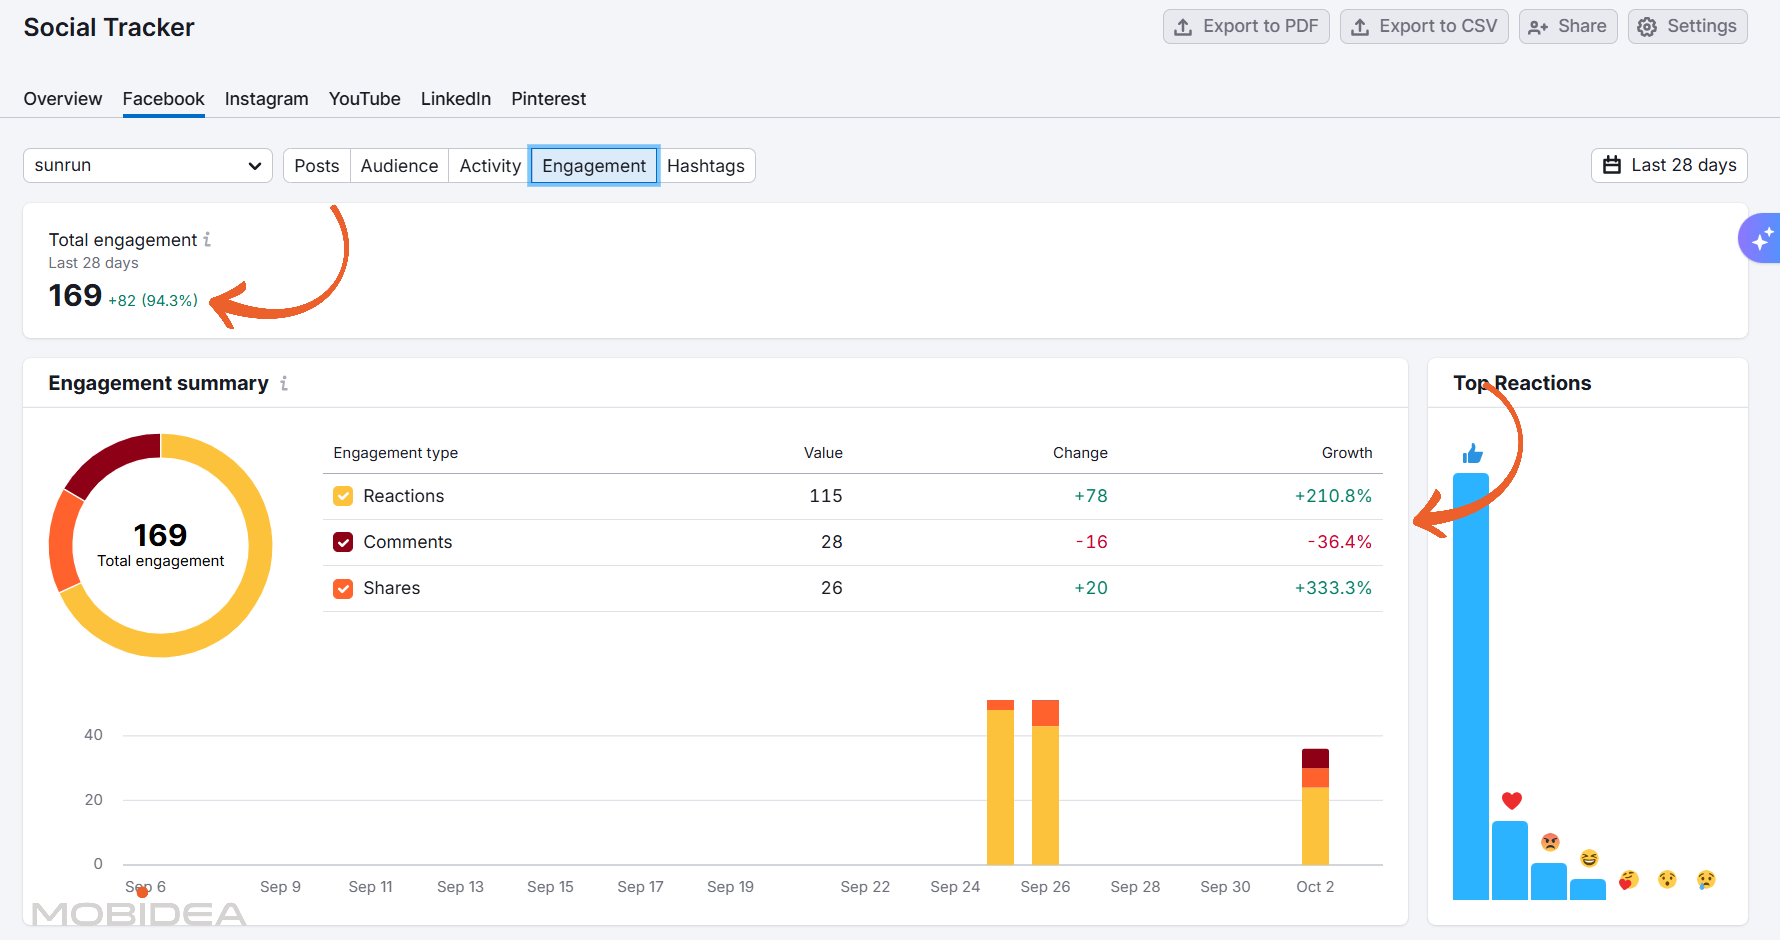Click the calendar icon in the date range selector
This screenshot has height=940, width=1780.
coord(1612,165)
